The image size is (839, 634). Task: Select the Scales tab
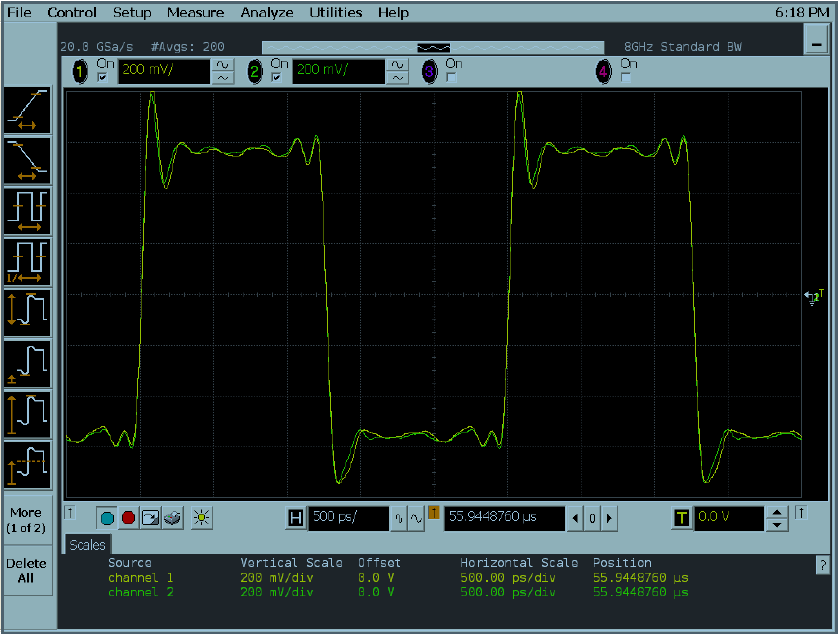click(x=88, y=545)
